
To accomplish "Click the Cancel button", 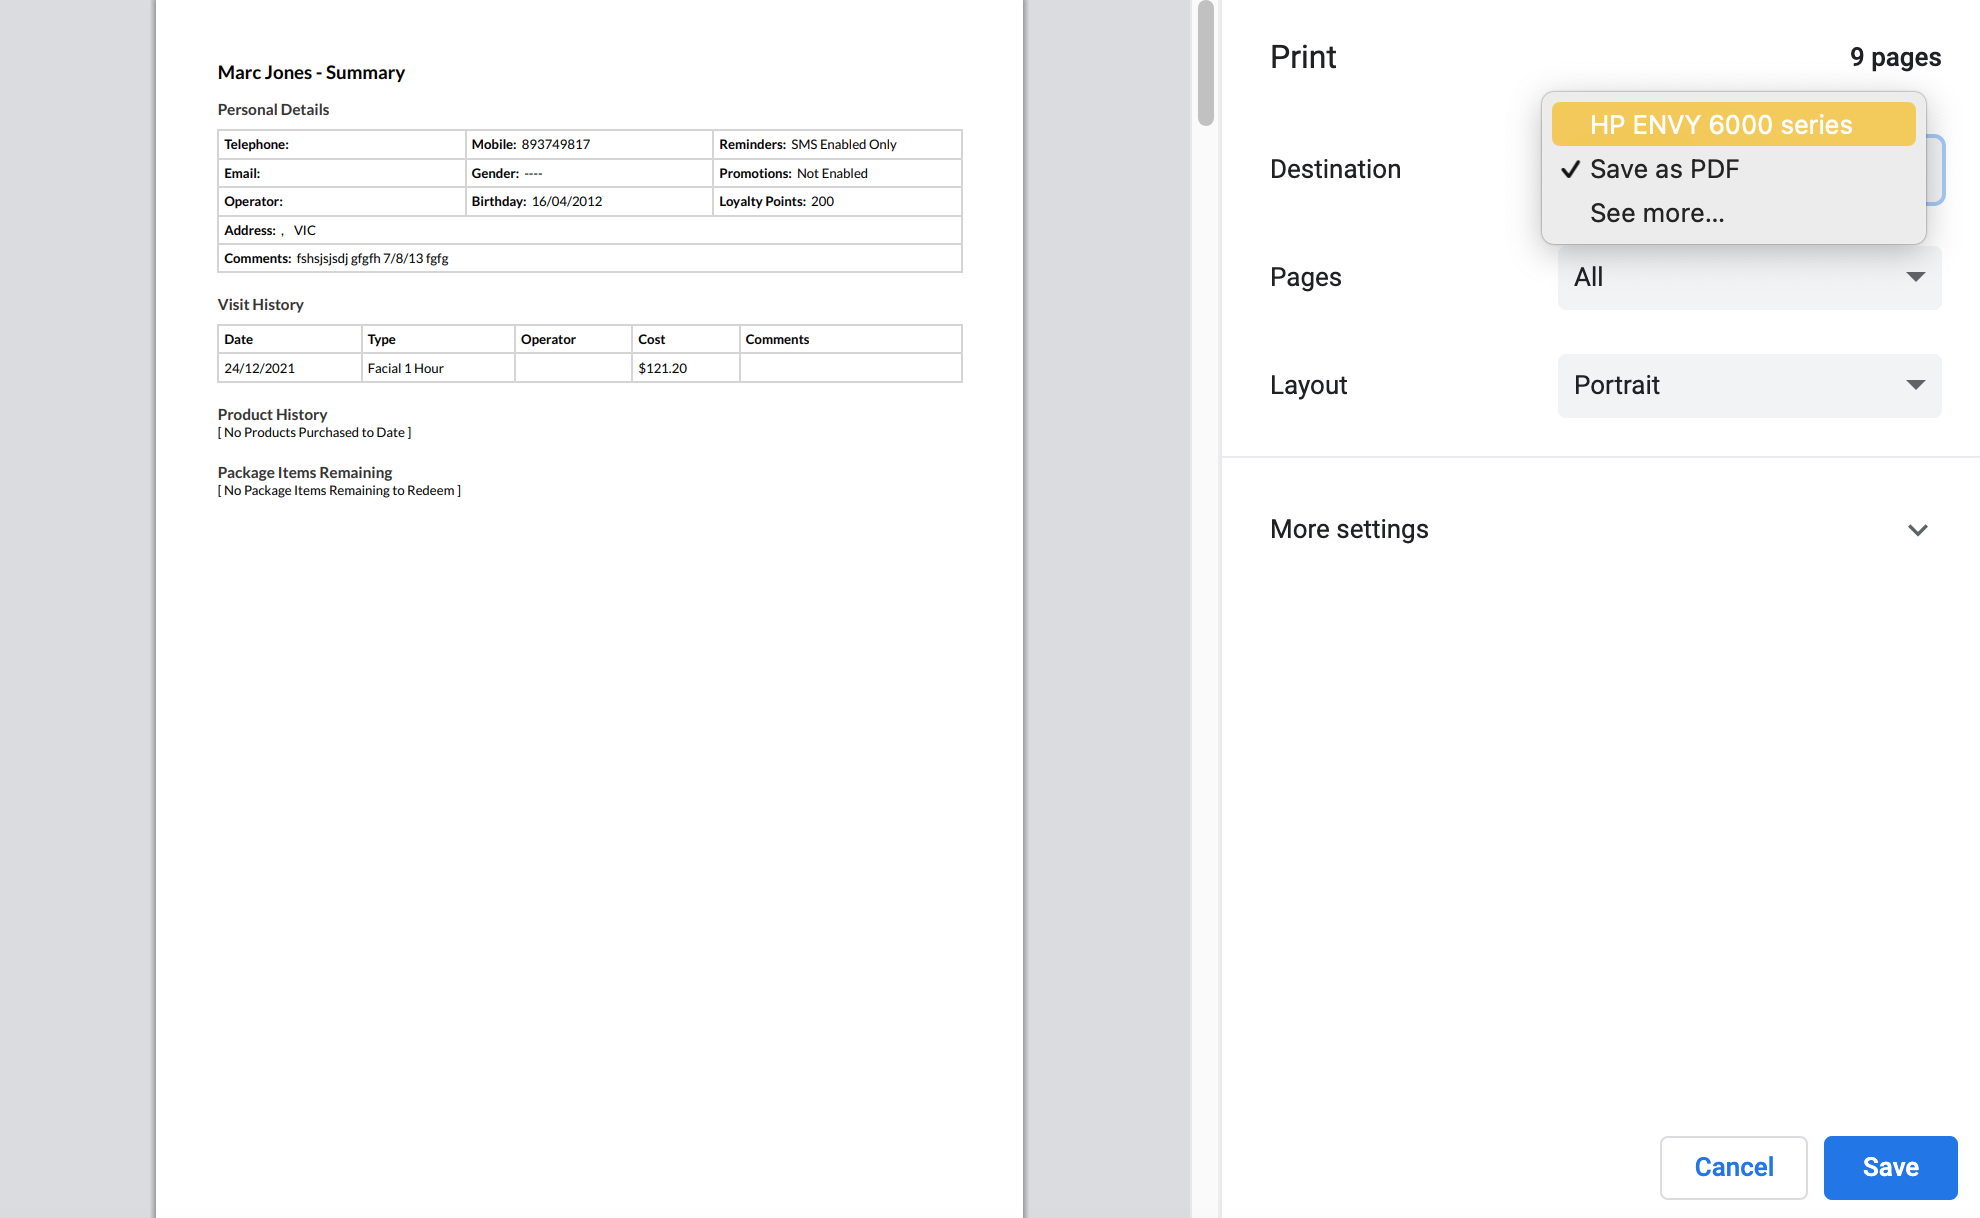I will click(x=1733, y=1167).
